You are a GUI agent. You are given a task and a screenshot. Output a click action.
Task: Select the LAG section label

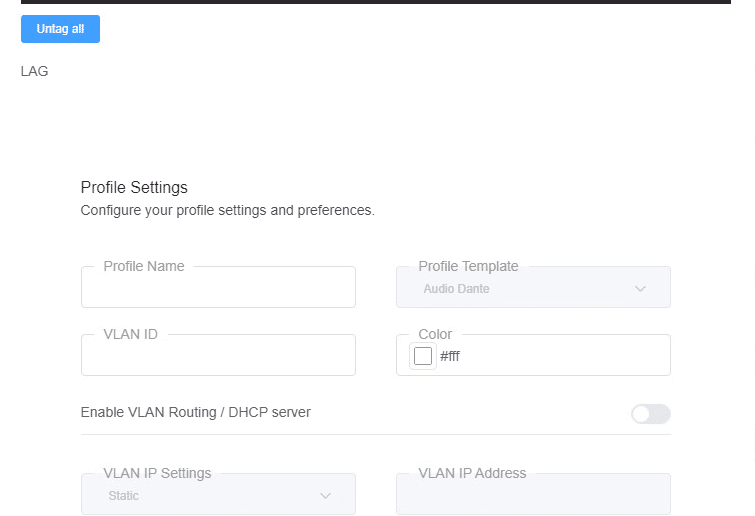tap(34, 71)
